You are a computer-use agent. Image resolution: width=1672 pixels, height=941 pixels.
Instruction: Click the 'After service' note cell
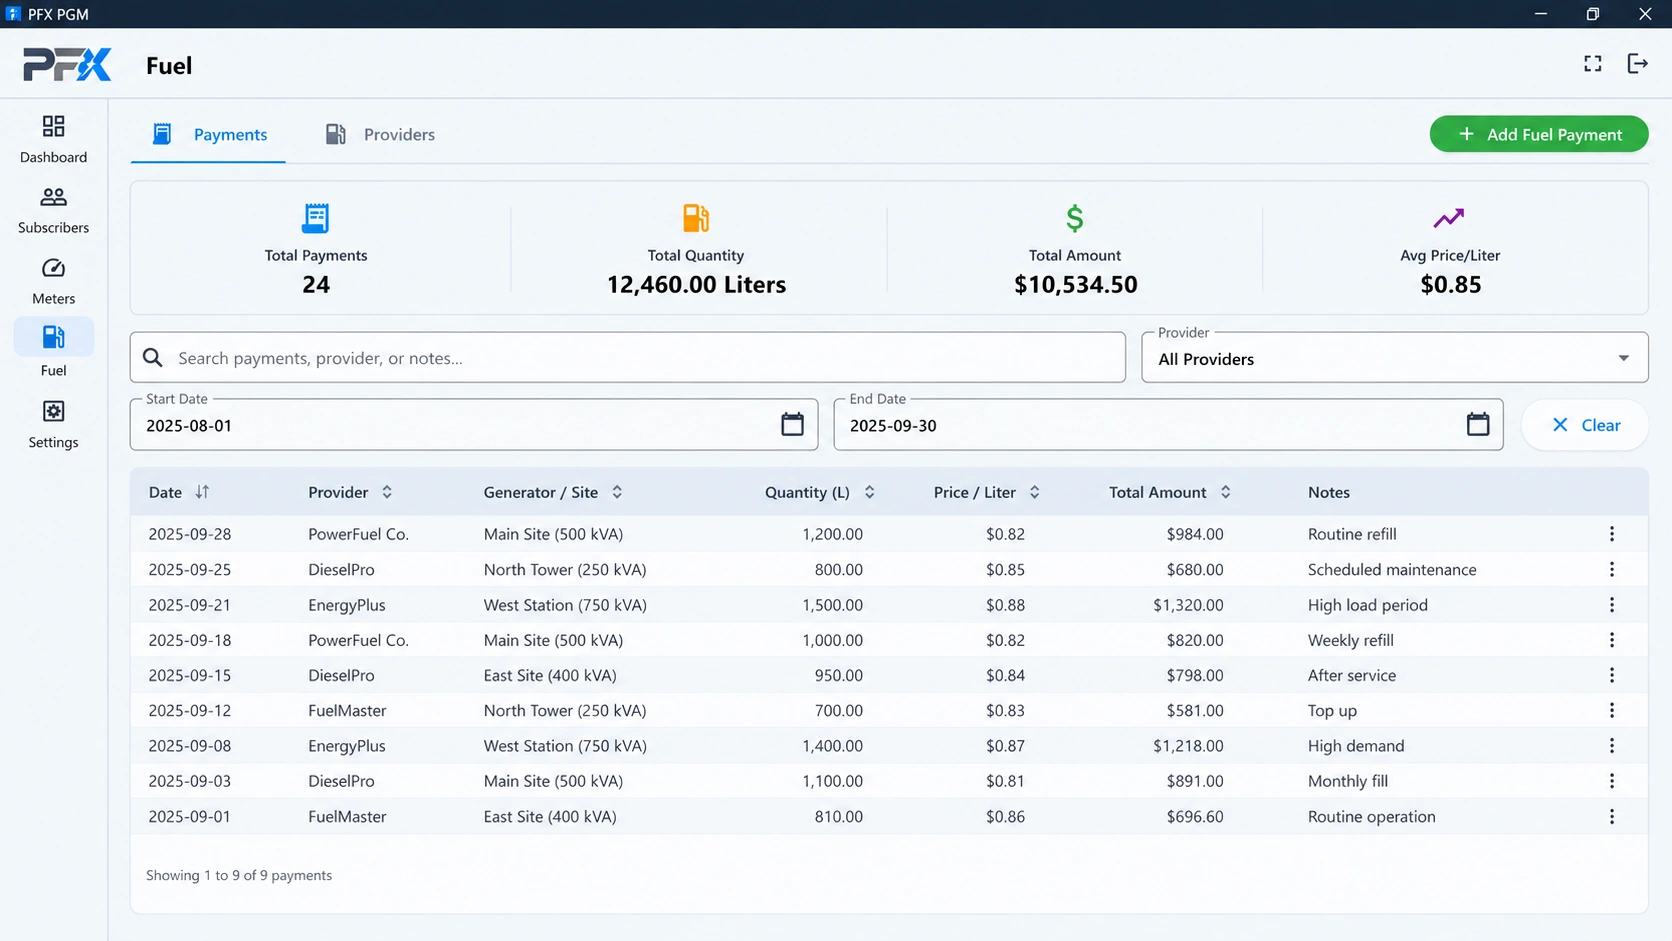(1352, 675)
